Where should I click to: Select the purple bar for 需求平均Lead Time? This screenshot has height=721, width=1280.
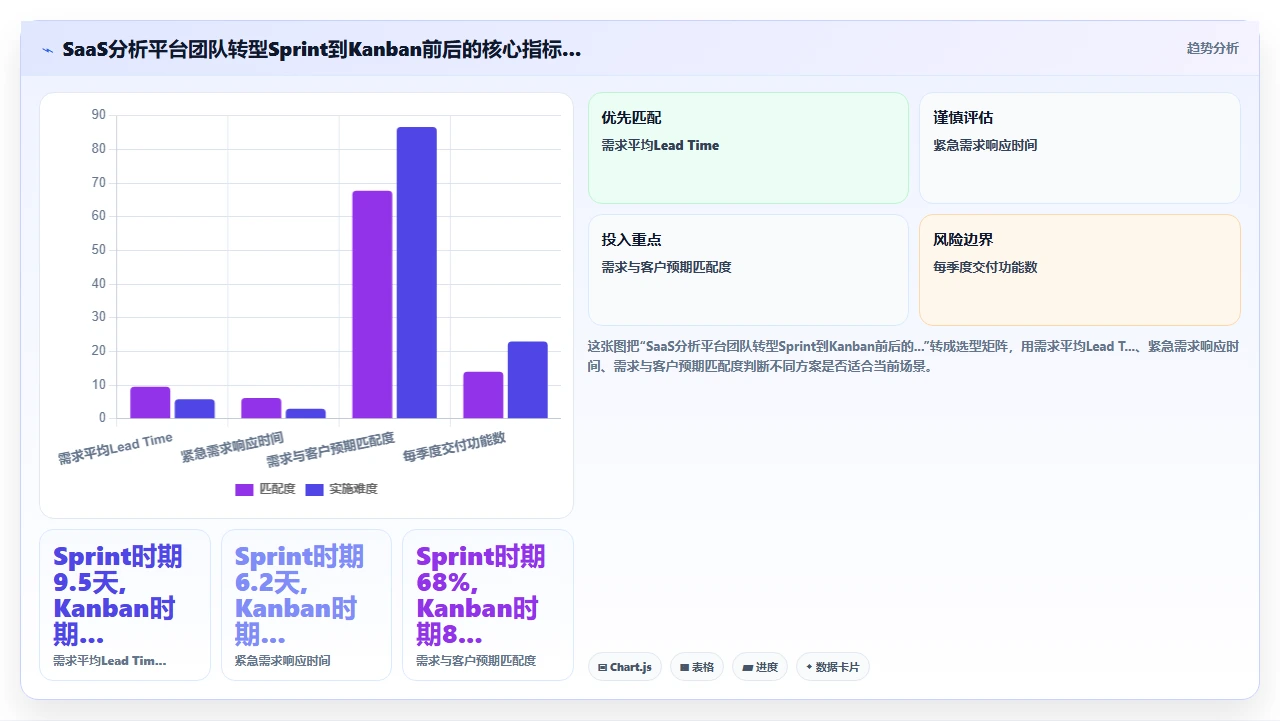tap(150, 402)
